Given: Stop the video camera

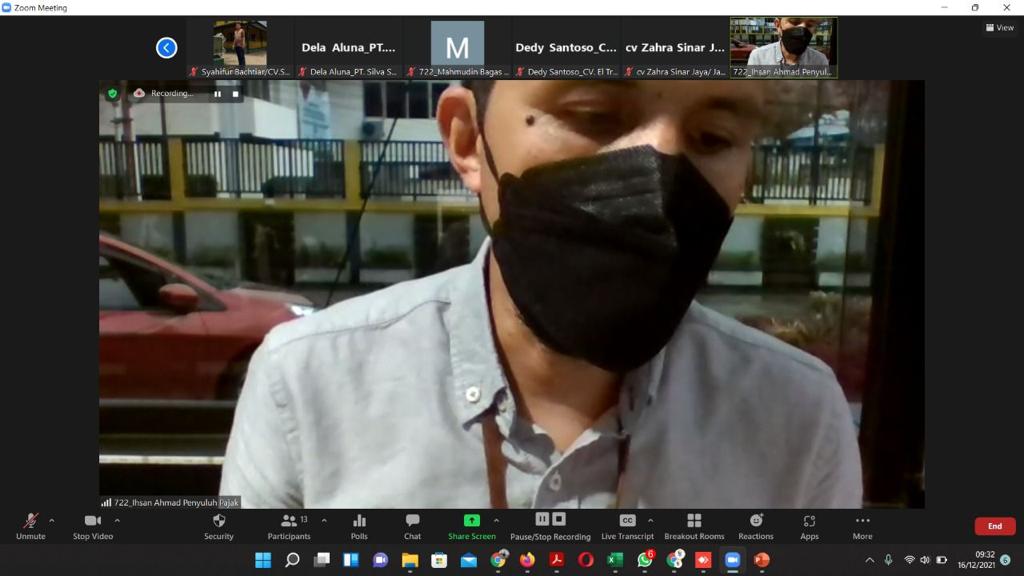Looking at the screenshot, I should 93,526.
